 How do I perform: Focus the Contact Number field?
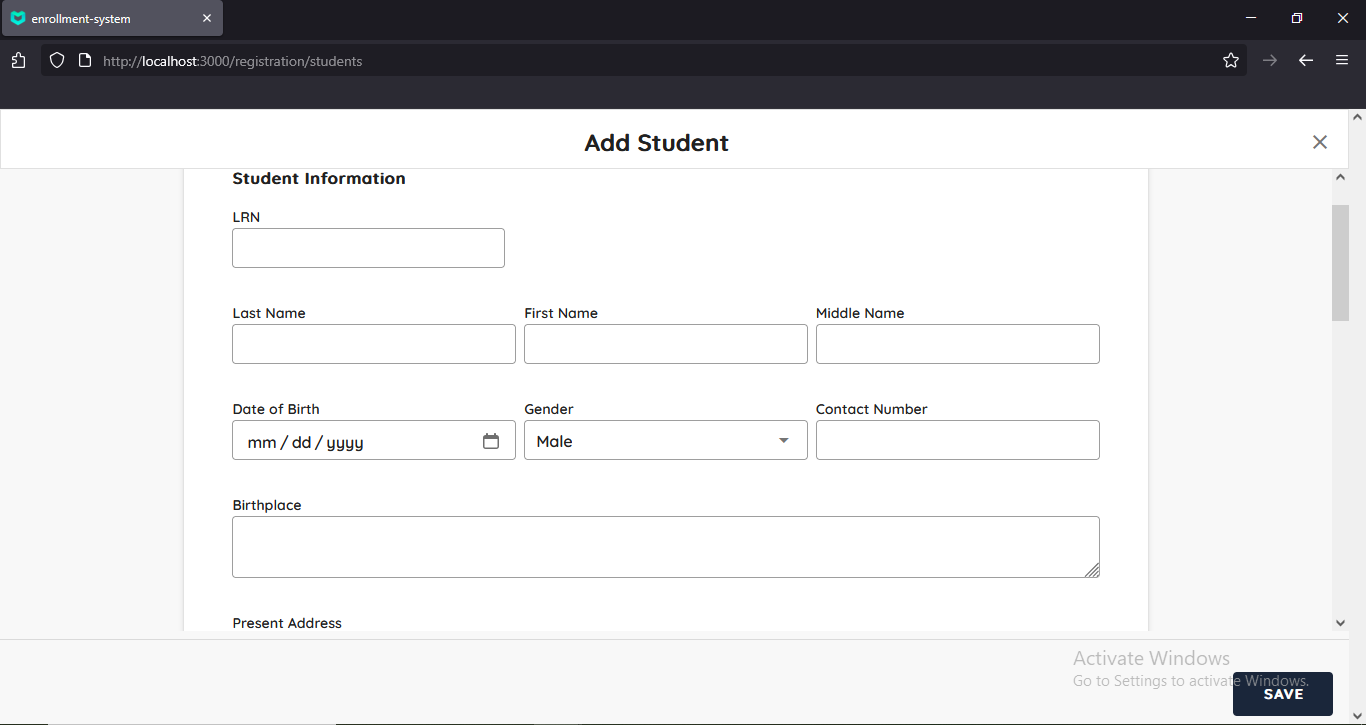point(958,440)
